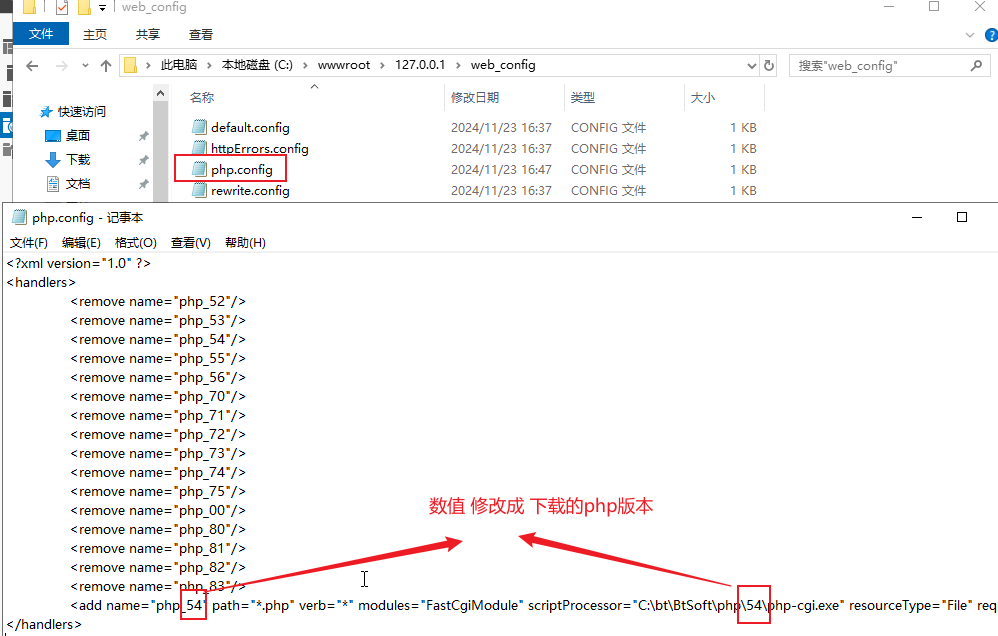The width and height of the screenshot is (998, 636).
Task: Open the 共享 ribbon tab
Action: point(148,34)
